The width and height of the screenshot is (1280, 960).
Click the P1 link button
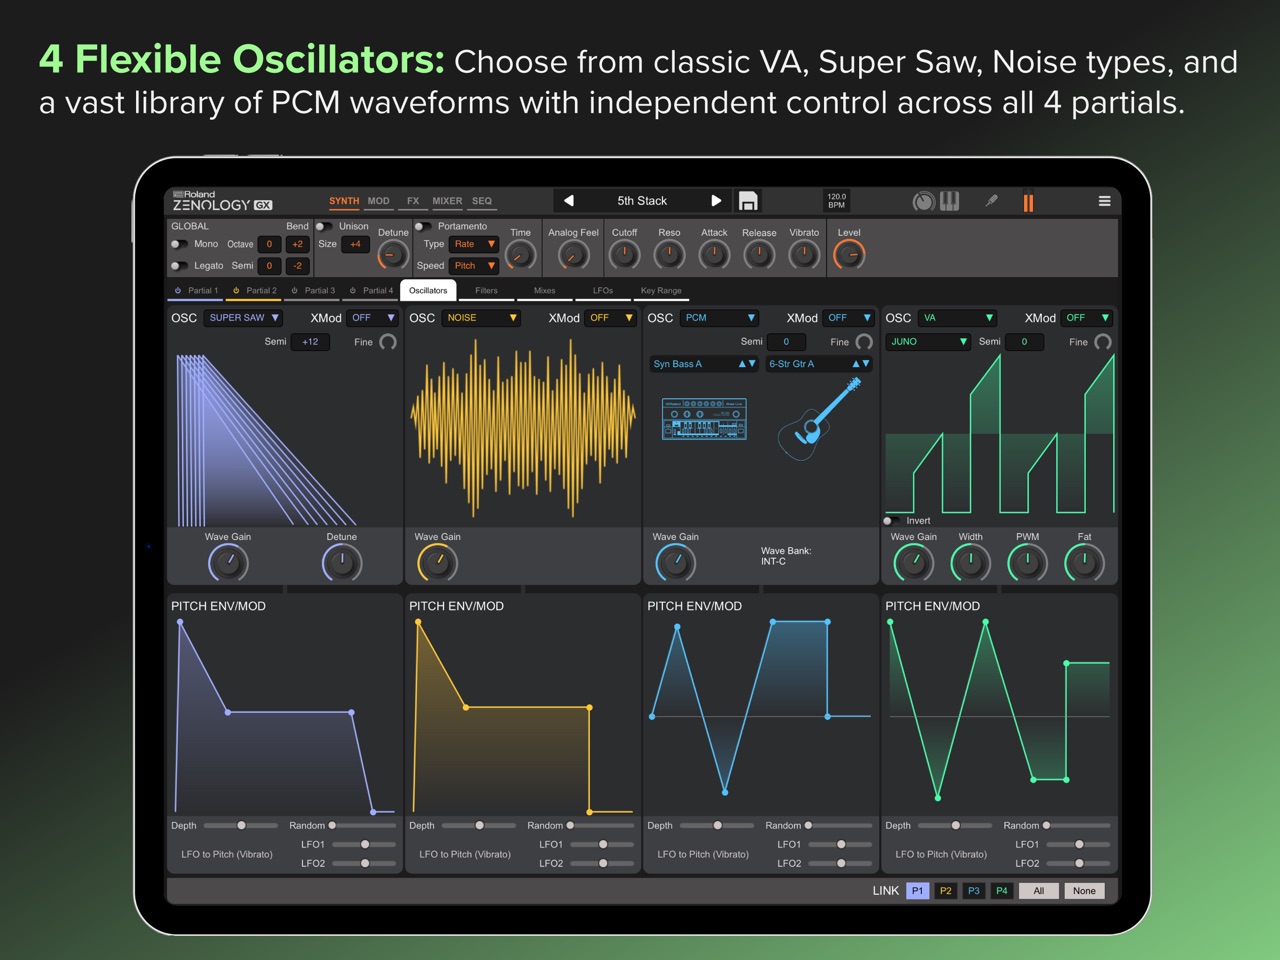click(917, 891)
